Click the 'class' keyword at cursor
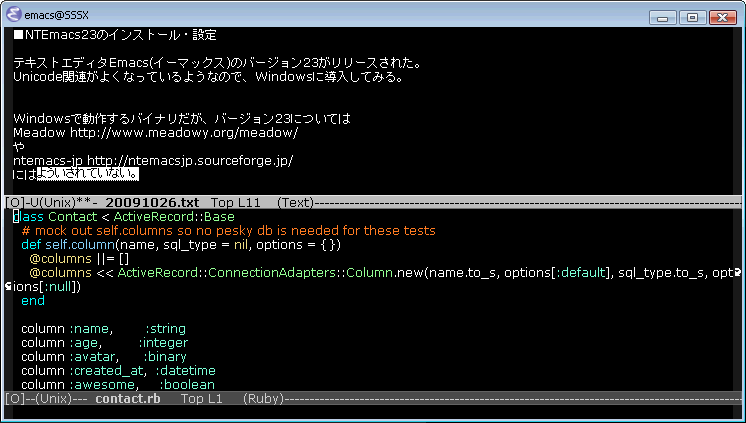Image resolution: width=746 pixels, height=423 pixels. tap(29, 217)
